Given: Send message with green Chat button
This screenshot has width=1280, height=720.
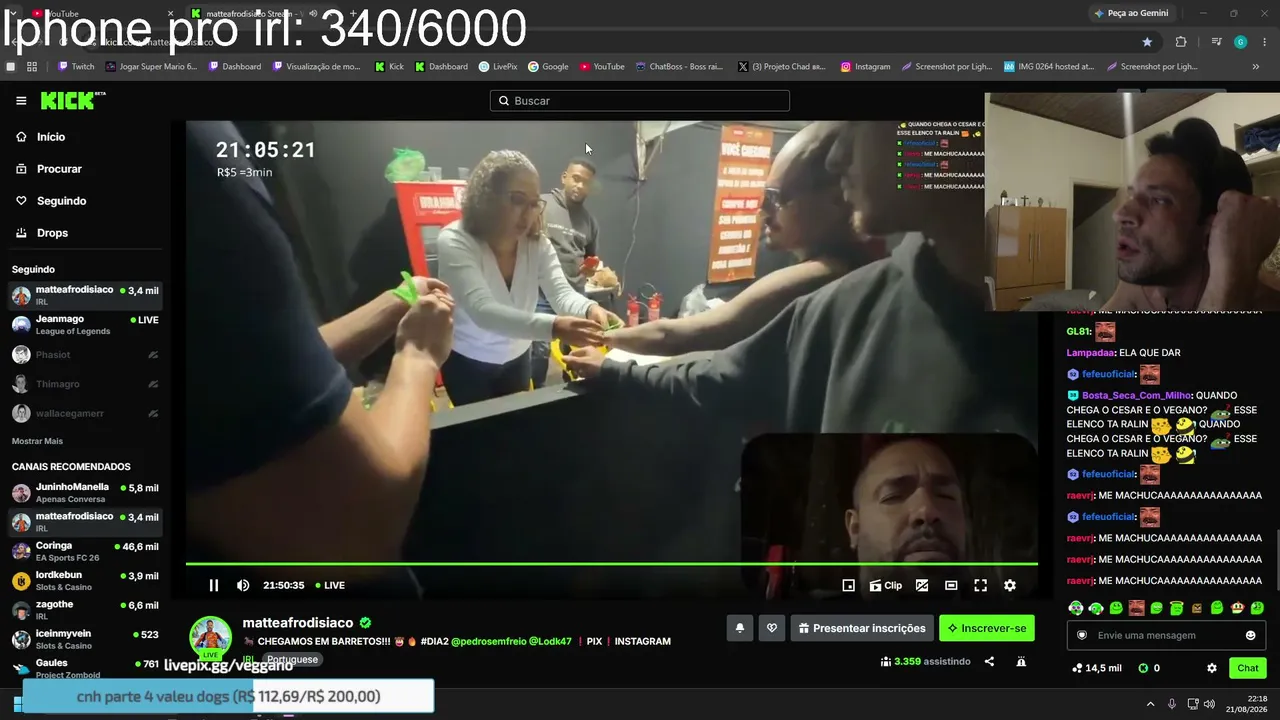Looking at the screenshot, I should pyautogui.click(x=1248, y=668).
